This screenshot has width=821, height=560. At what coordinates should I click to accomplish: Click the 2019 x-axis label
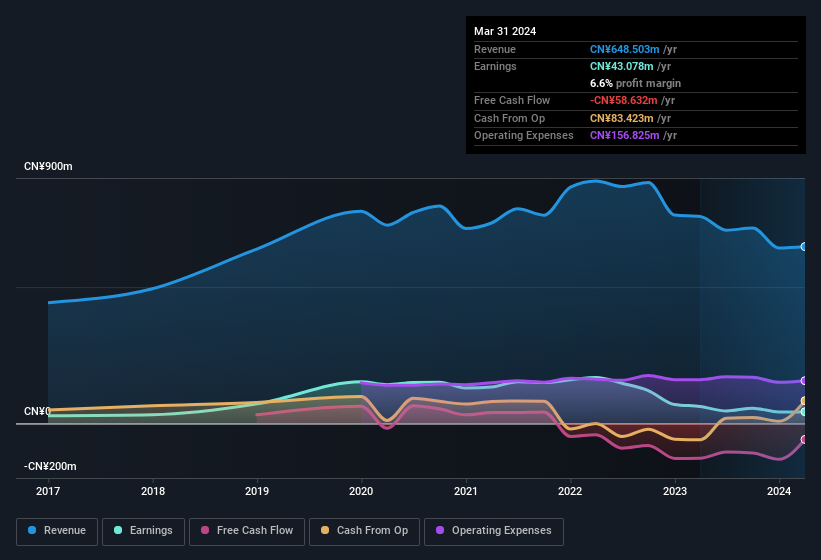(x=257, y=491)
